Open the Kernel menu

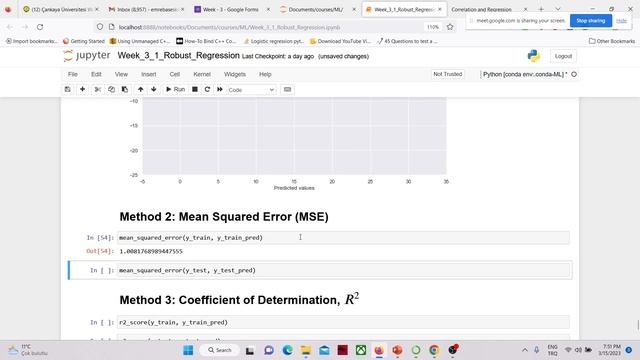[x=202, y=74]
